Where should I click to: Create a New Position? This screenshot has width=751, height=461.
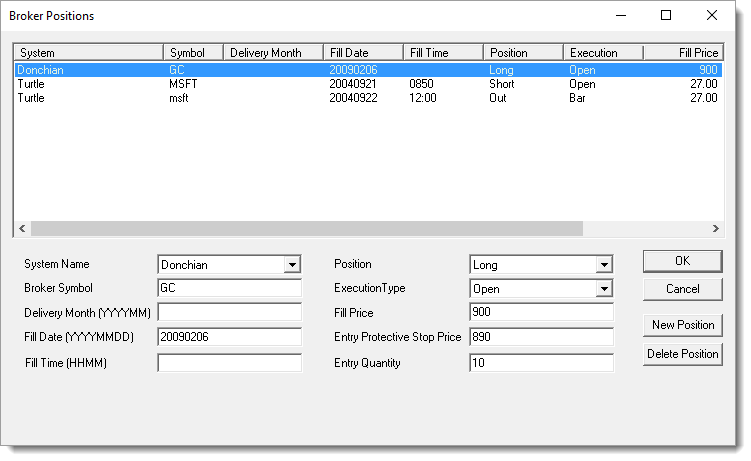click(682, 325)
